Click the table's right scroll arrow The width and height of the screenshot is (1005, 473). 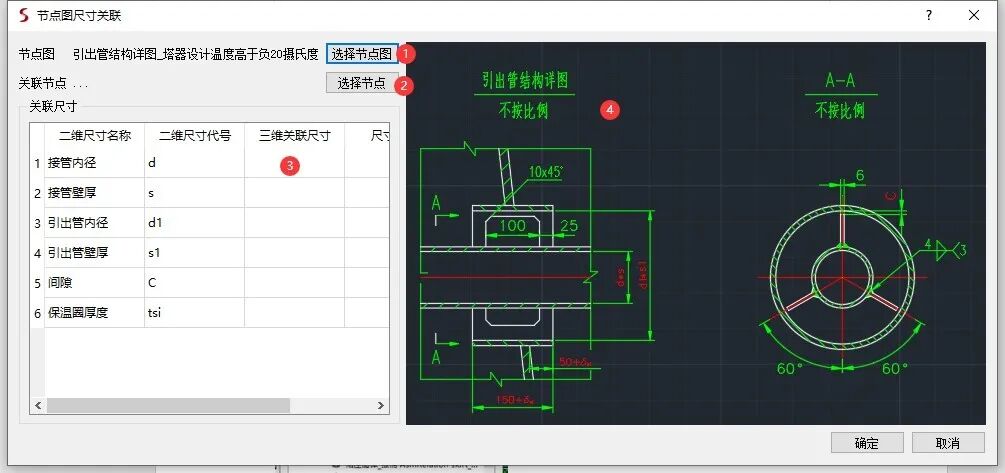pos(381,406)
